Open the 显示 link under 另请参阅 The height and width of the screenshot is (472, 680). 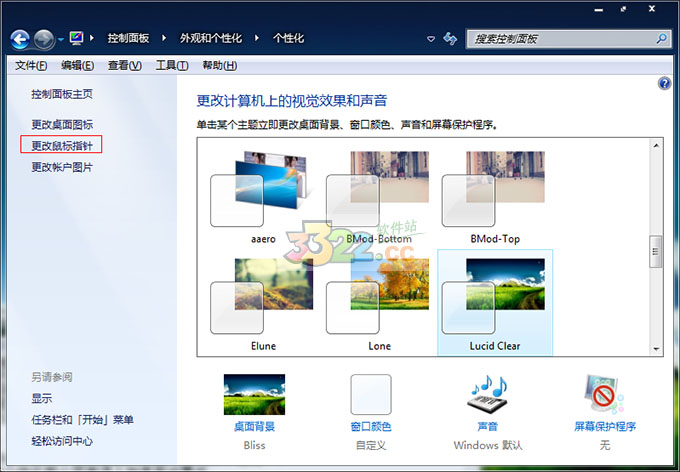(x=42, y=398)
